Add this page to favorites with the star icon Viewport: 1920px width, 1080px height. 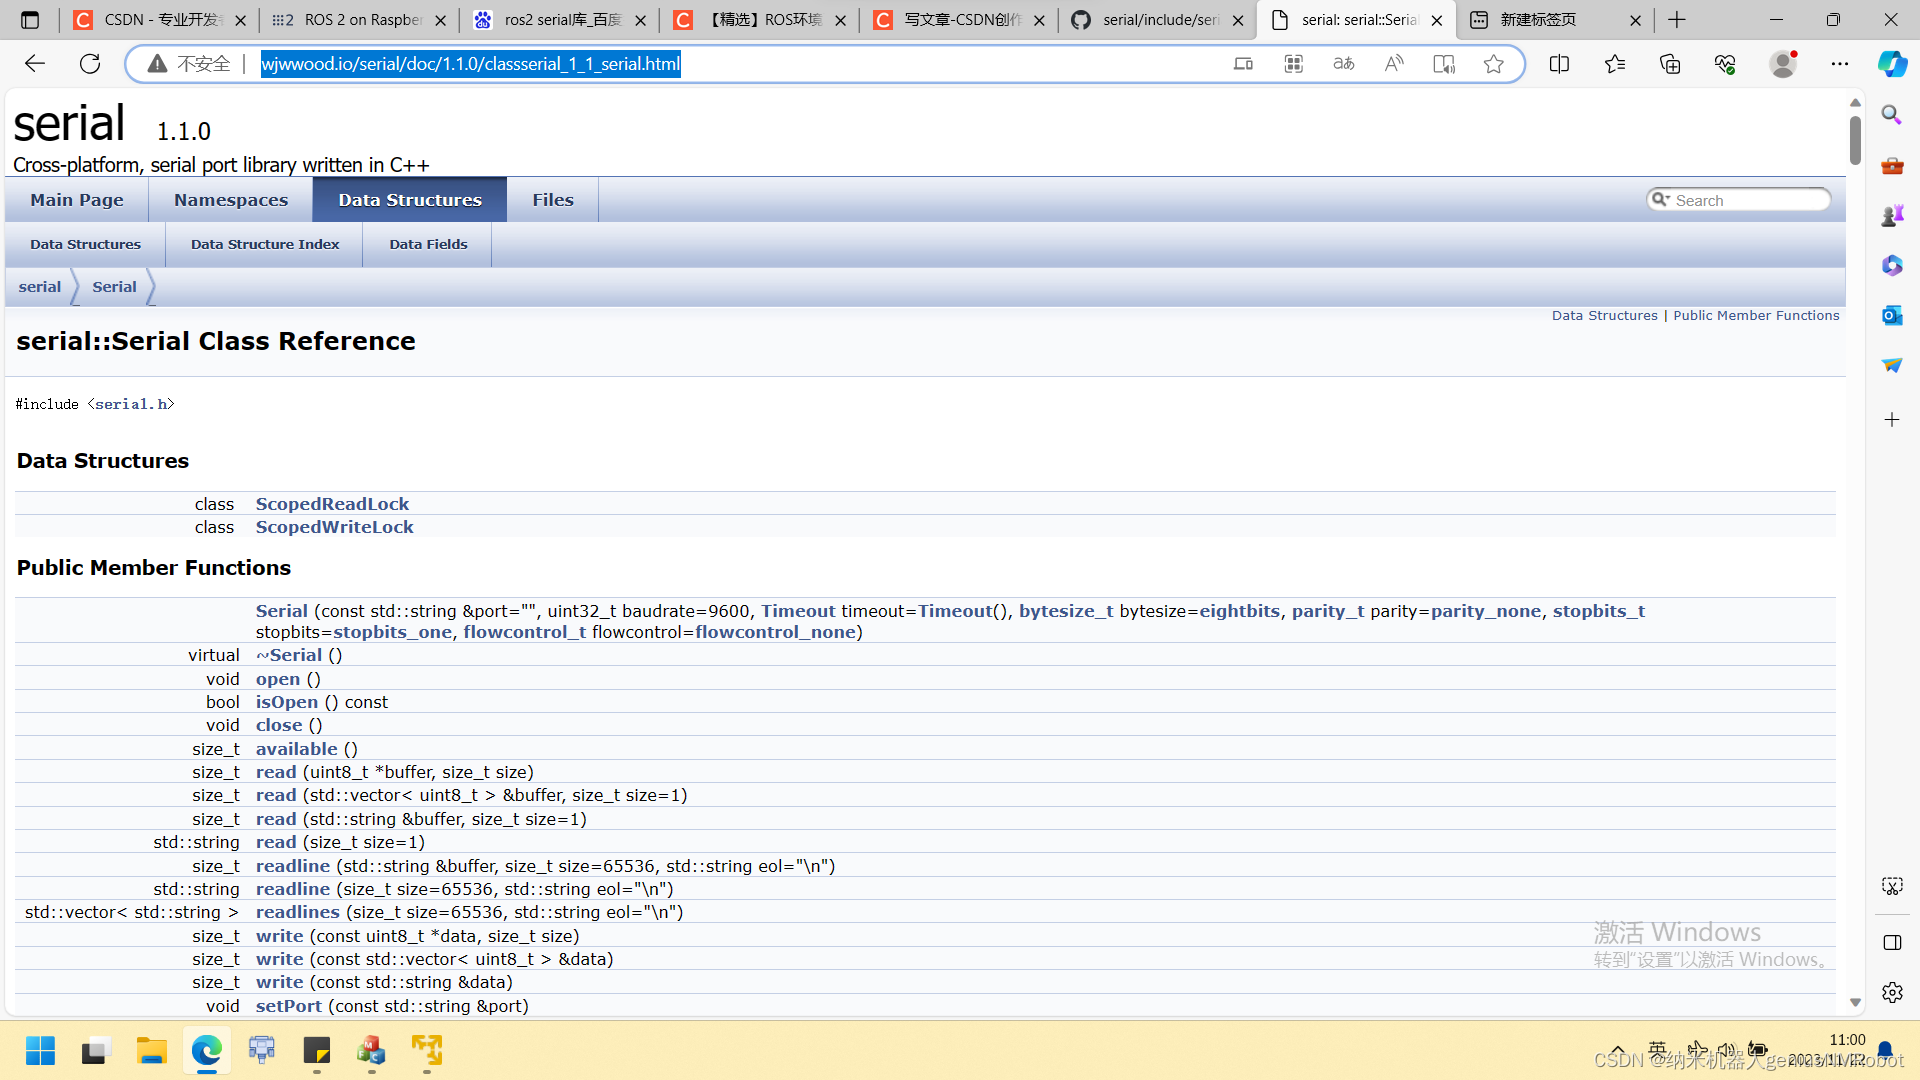coord(1493,64)
